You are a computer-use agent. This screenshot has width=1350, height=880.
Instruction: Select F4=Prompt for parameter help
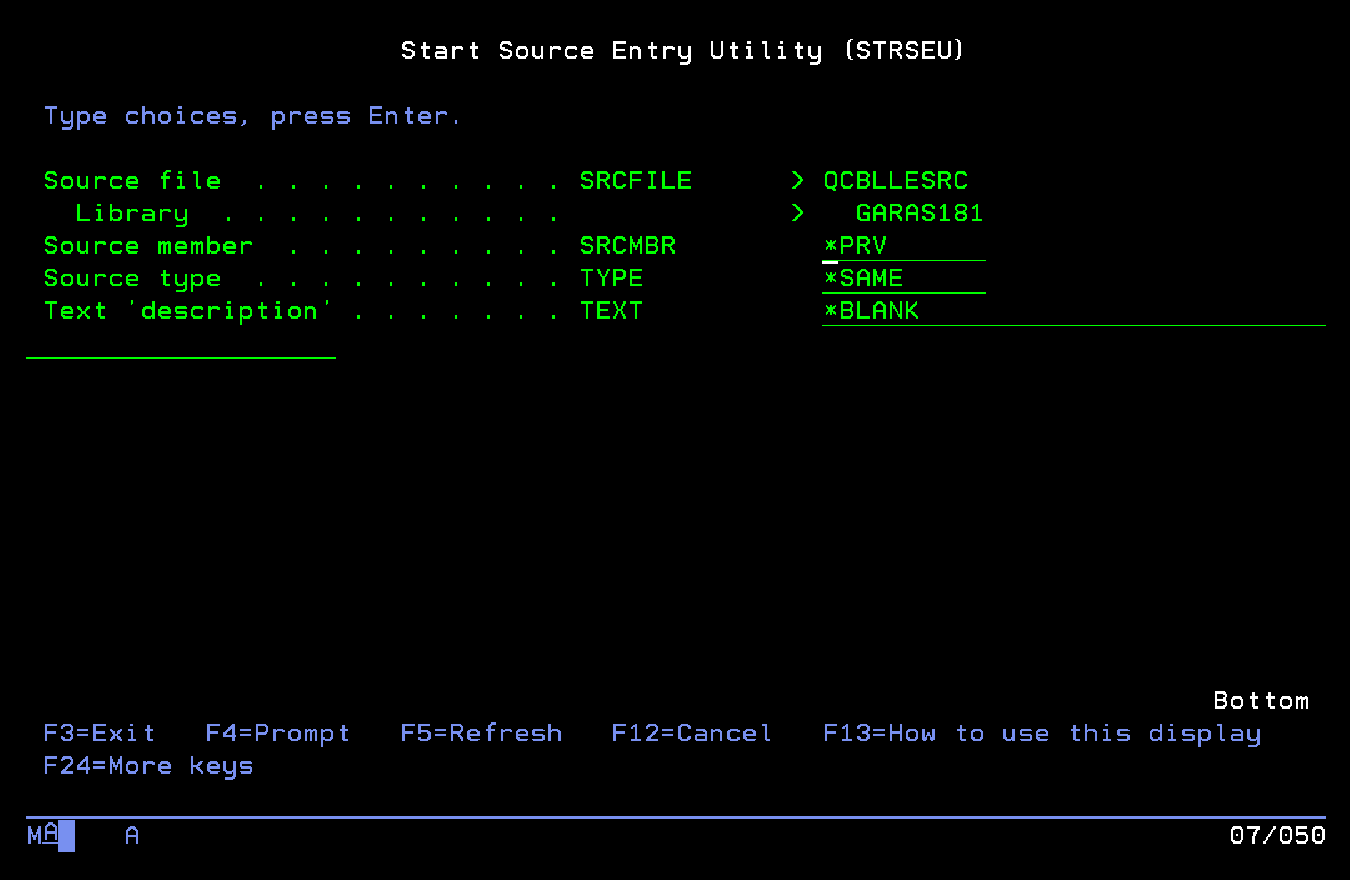[x=277, y=733]
